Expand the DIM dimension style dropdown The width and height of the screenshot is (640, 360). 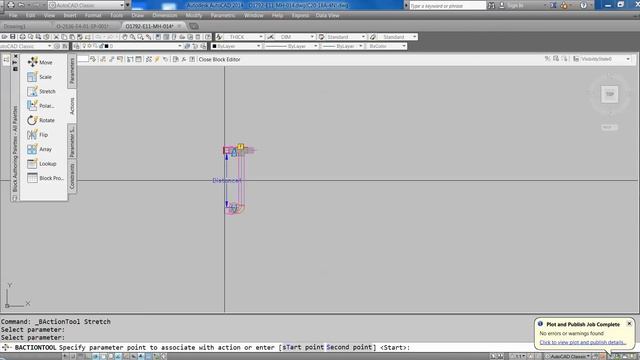[312, 37]
